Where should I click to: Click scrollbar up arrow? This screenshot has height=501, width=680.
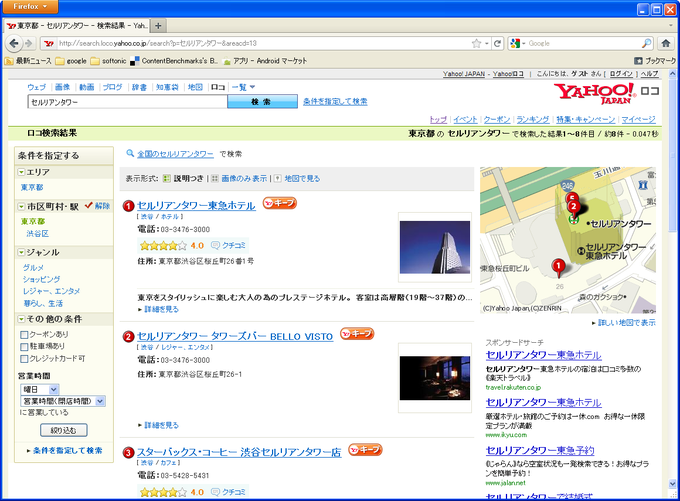(x=673, y=74)
